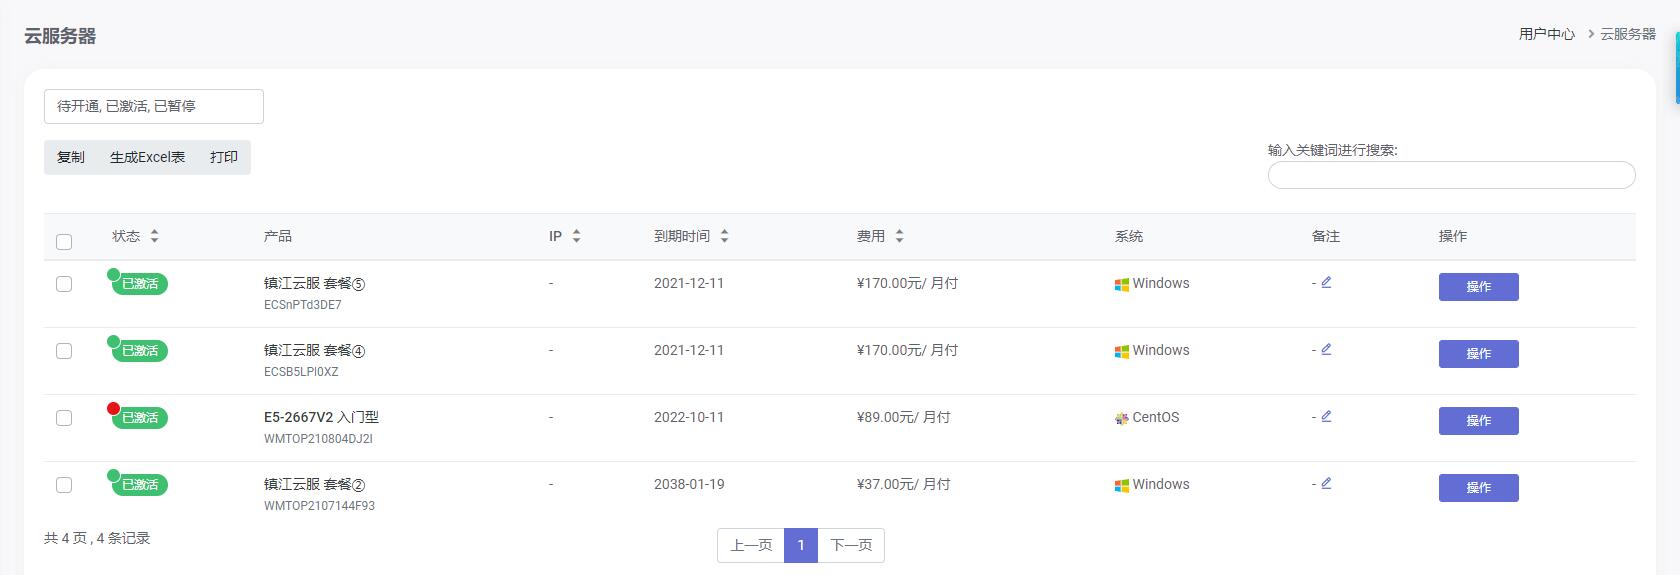Edit the note for 镇江云服 套餐⑤ row
Image resolution: width=1680 pixels, height=575 pixels.
(1326, 282)
